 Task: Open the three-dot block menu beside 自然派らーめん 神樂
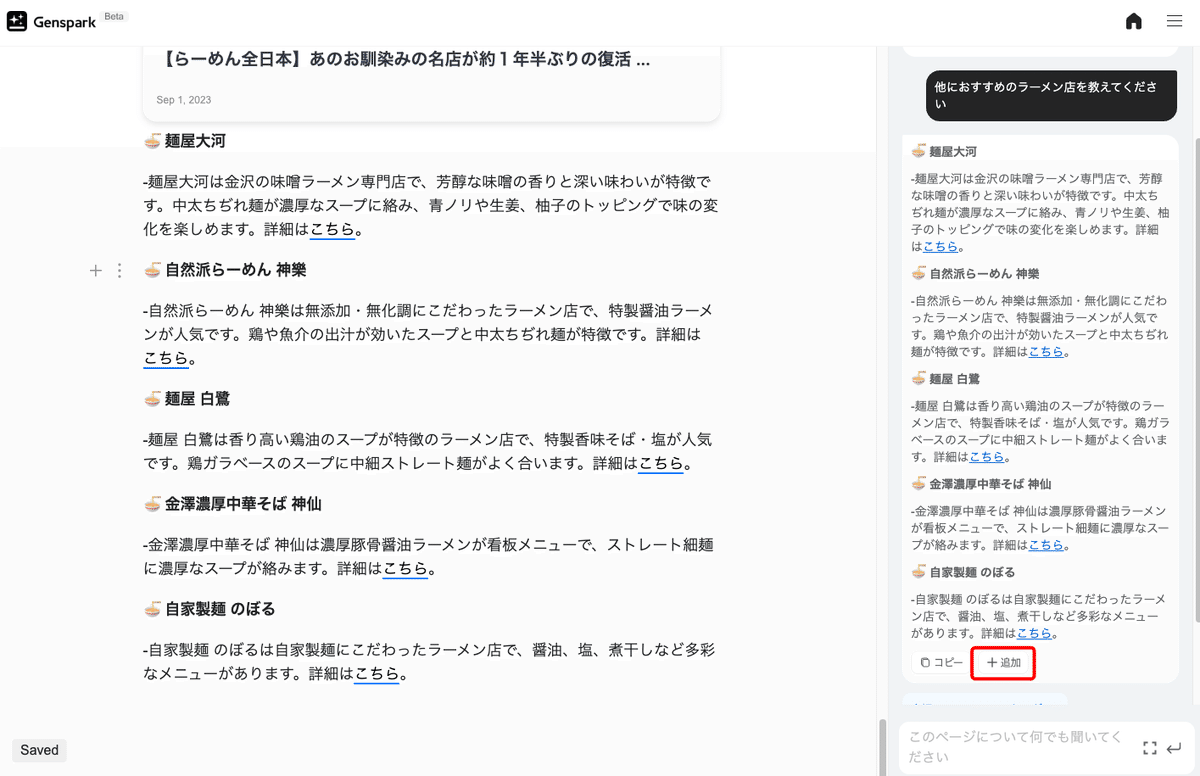120,270
